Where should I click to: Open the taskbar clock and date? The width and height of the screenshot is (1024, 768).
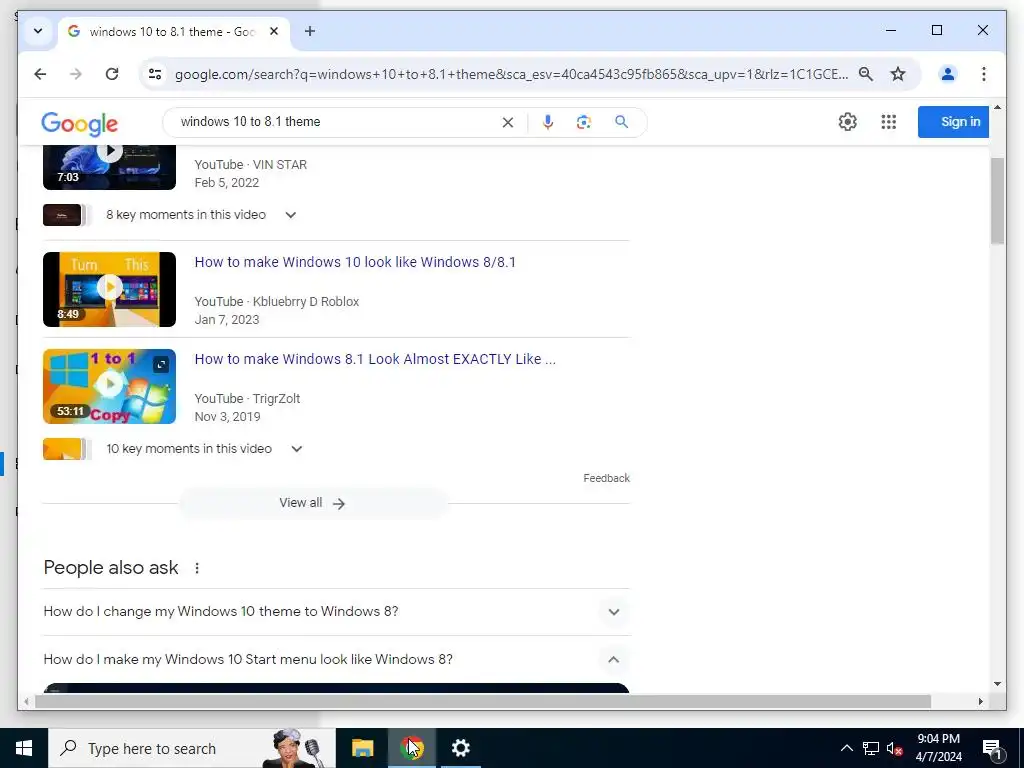[938, 748]
